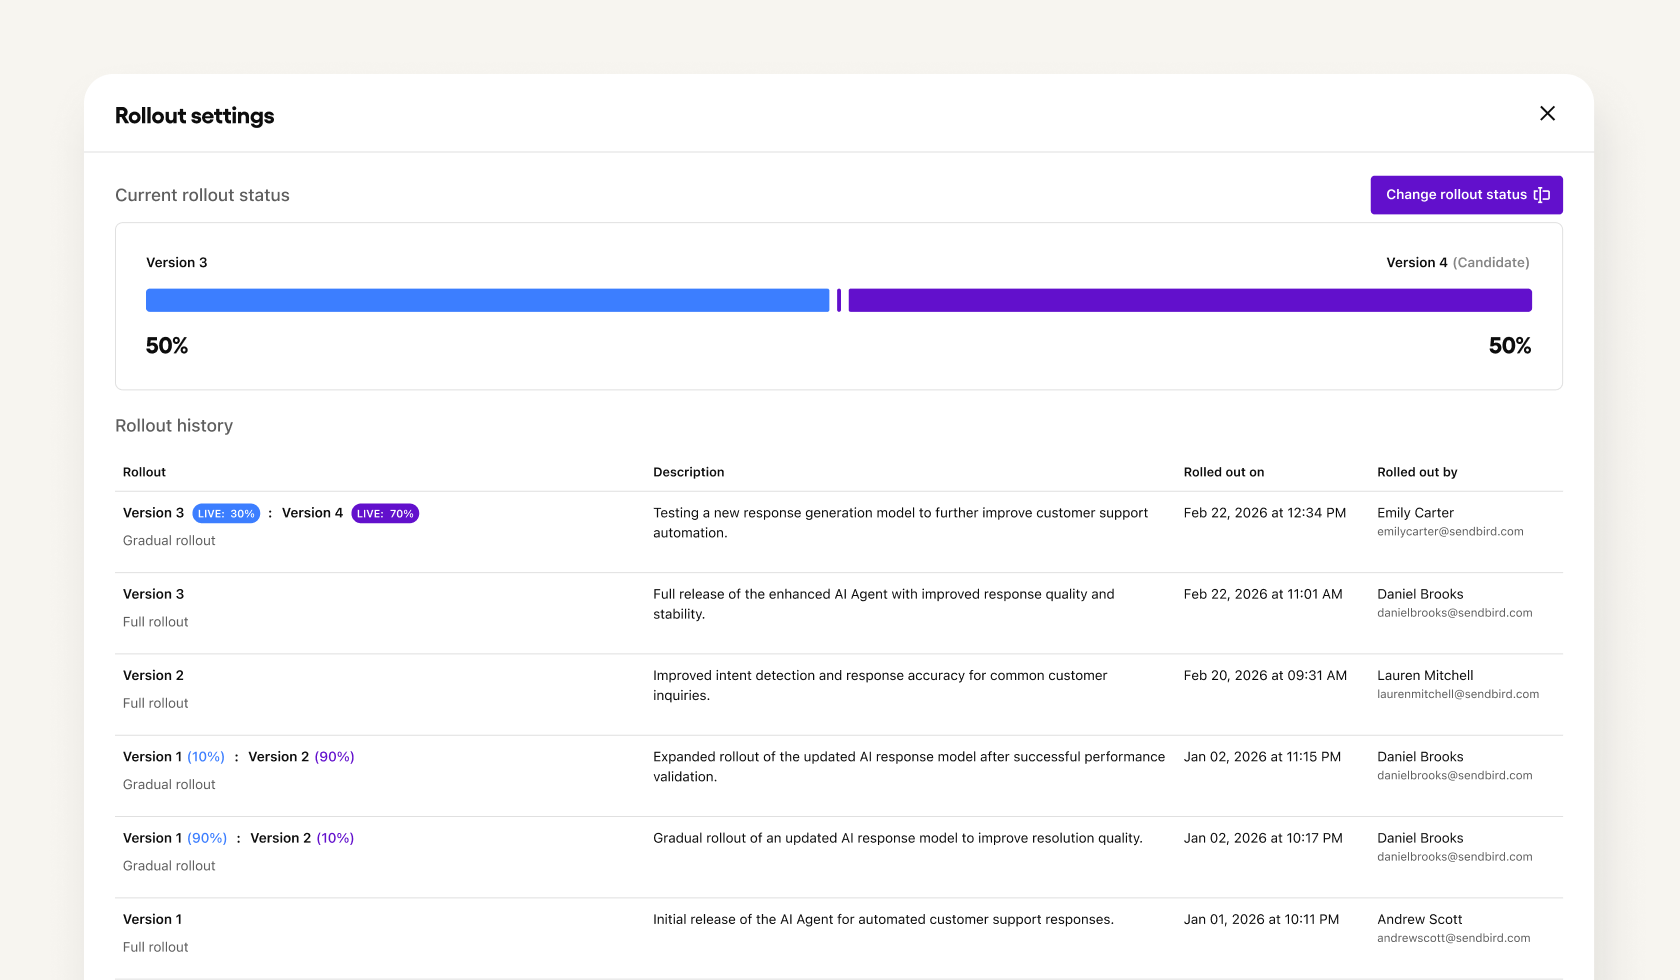The width and height of the screenshot is (1680, 980).
Task: Click Version 1 (10%) label
Action: click(x=174, y=757)
